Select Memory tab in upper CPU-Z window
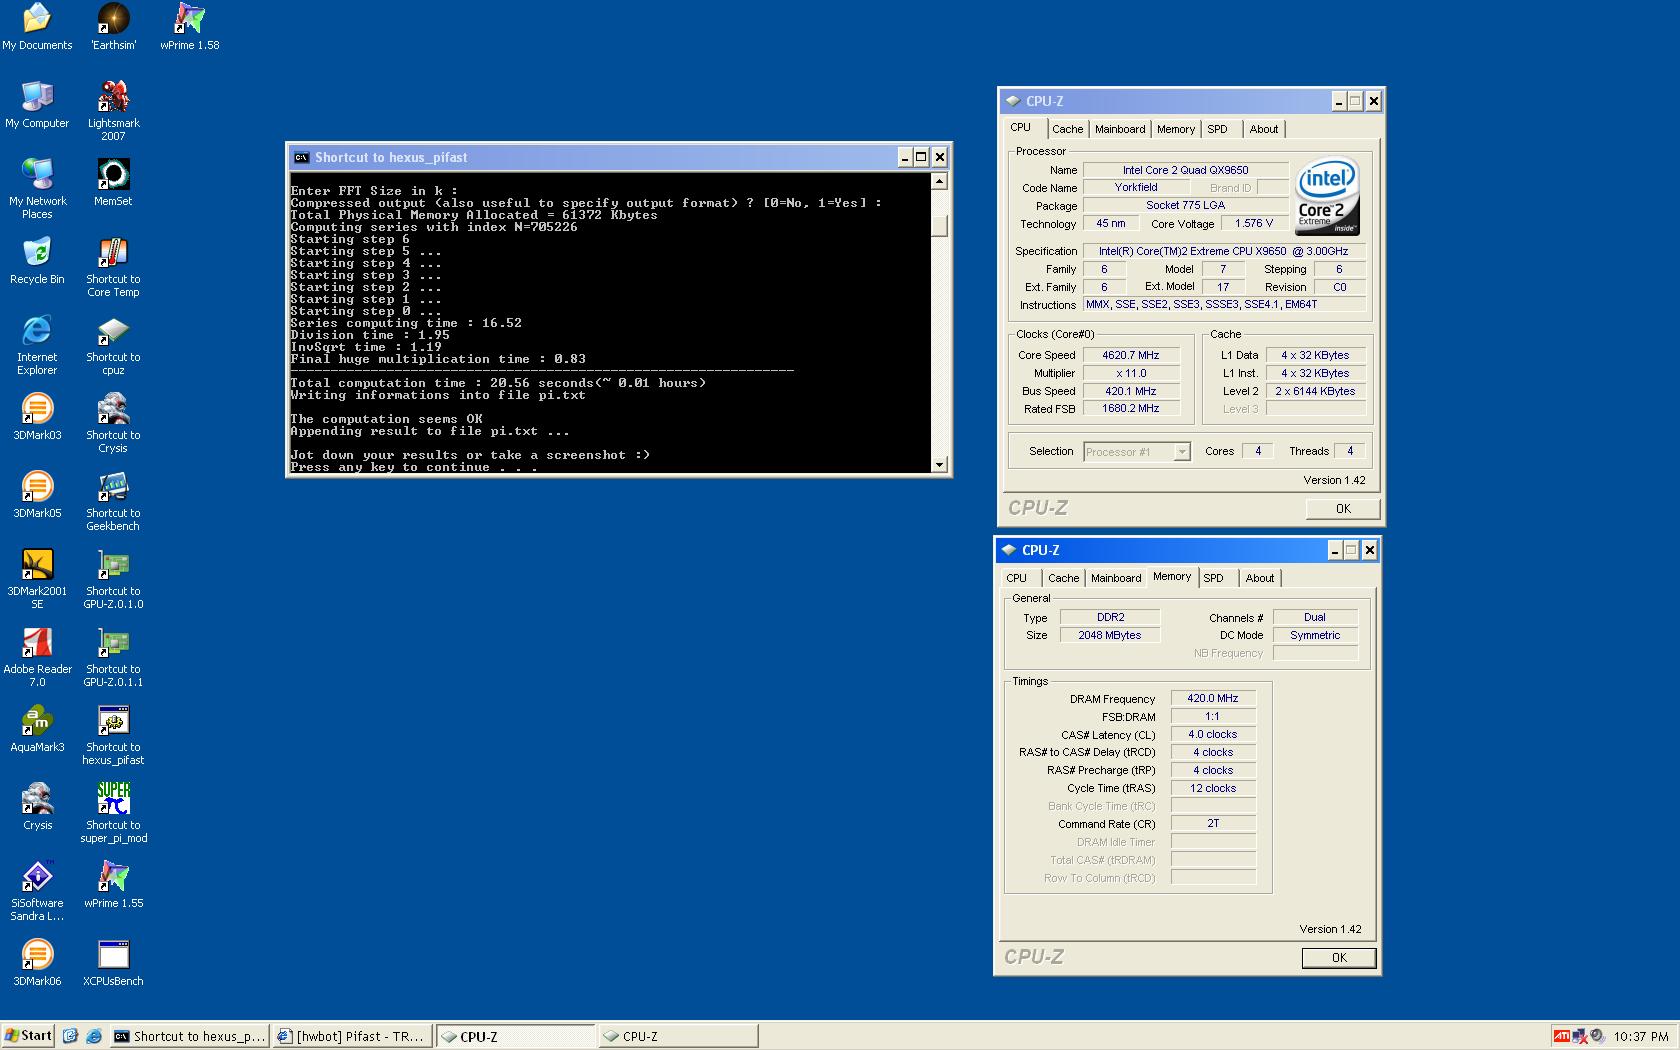 pos(1176,129)
